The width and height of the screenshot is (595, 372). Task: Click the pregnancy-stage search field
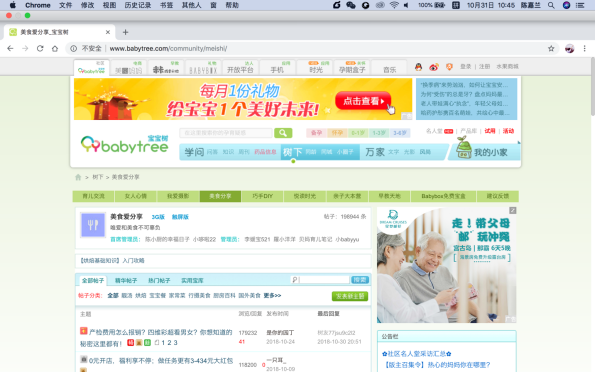(x=226, y=133)
